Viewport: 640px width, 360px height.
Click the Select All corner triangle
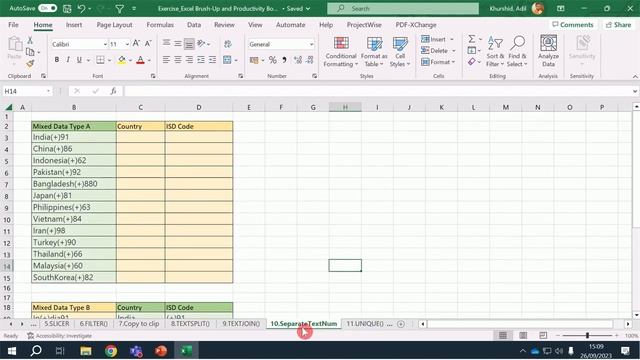(x=8, y=107)
